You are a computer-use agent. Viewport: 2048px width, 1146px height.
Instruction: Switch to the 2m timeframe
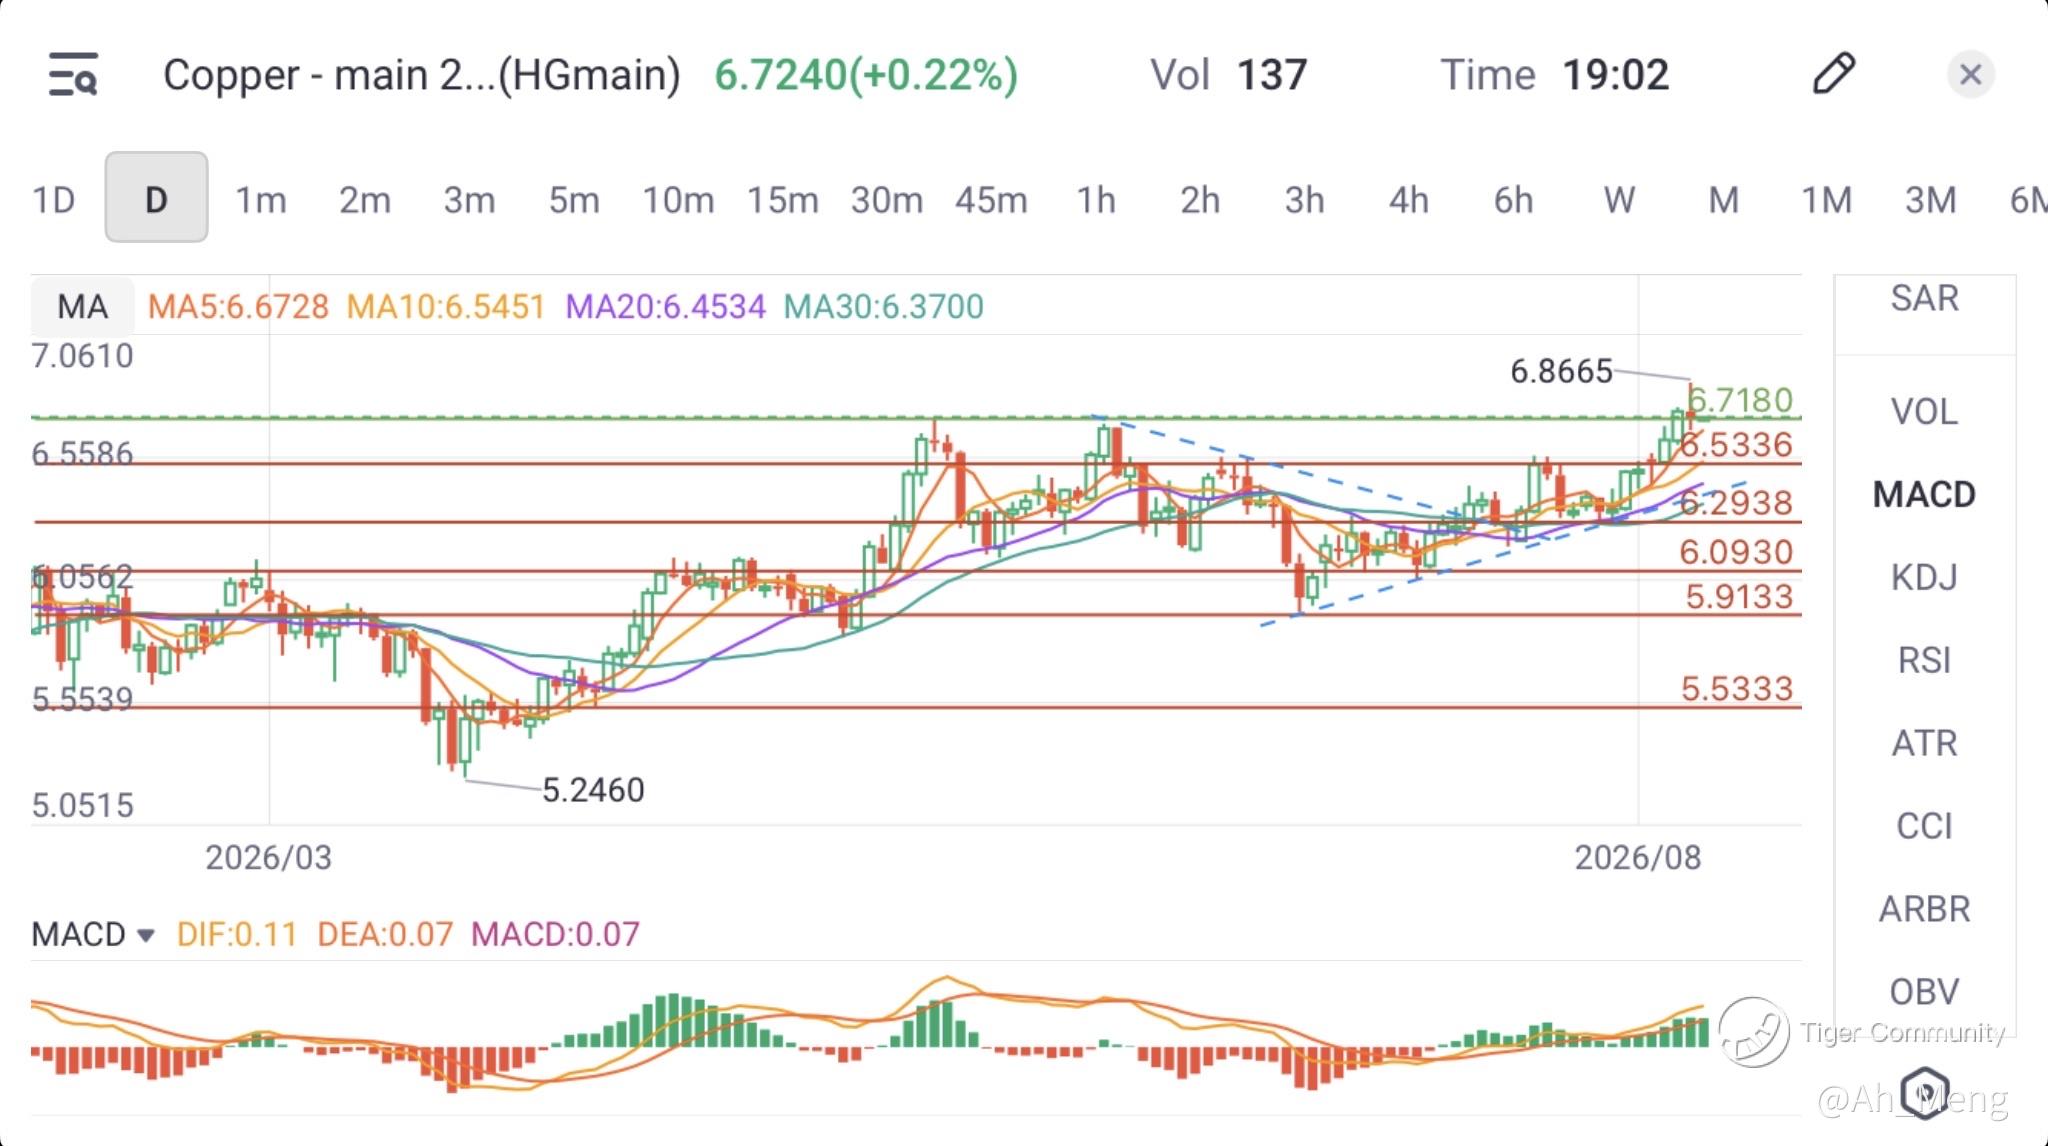click(x=365, y=200)
